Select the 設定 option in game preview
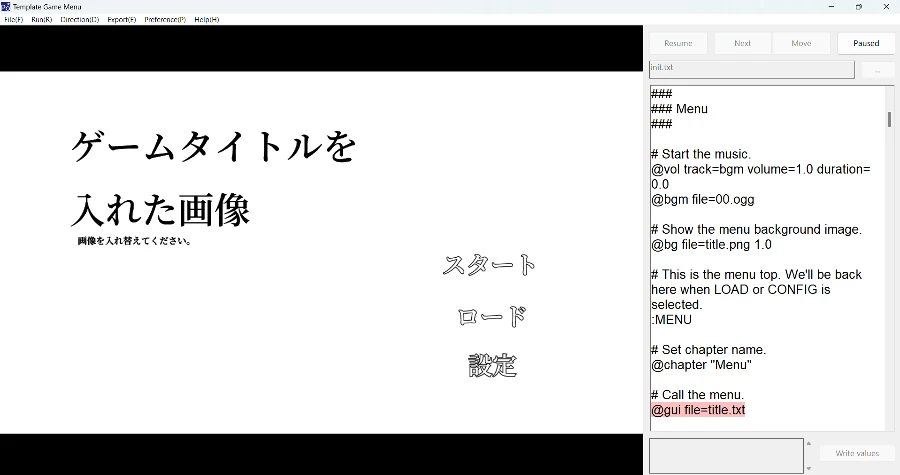The width and height of the screenshot is (900, 475). tap(492, 366)
